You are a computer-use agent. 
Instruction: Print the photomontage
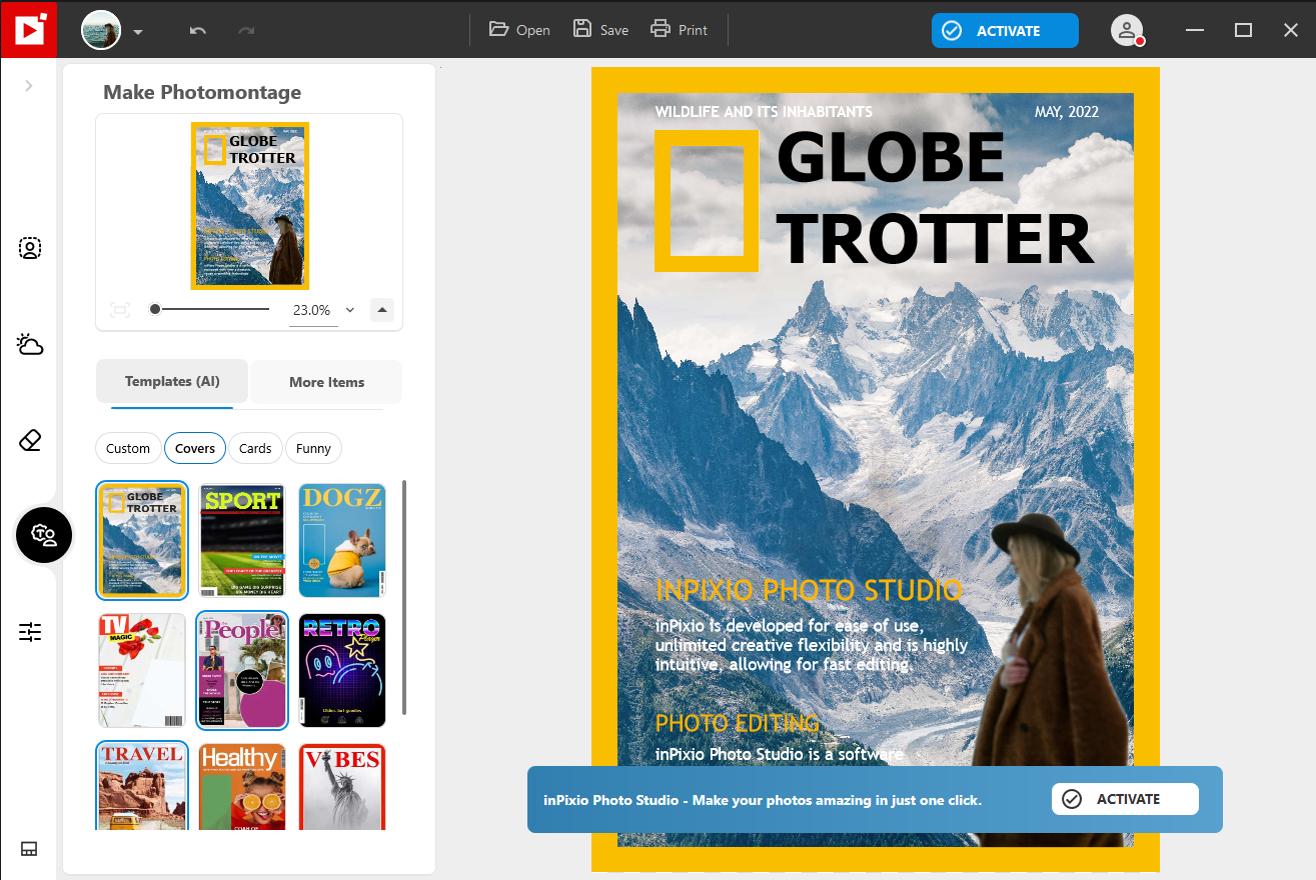tap(679, 30)
